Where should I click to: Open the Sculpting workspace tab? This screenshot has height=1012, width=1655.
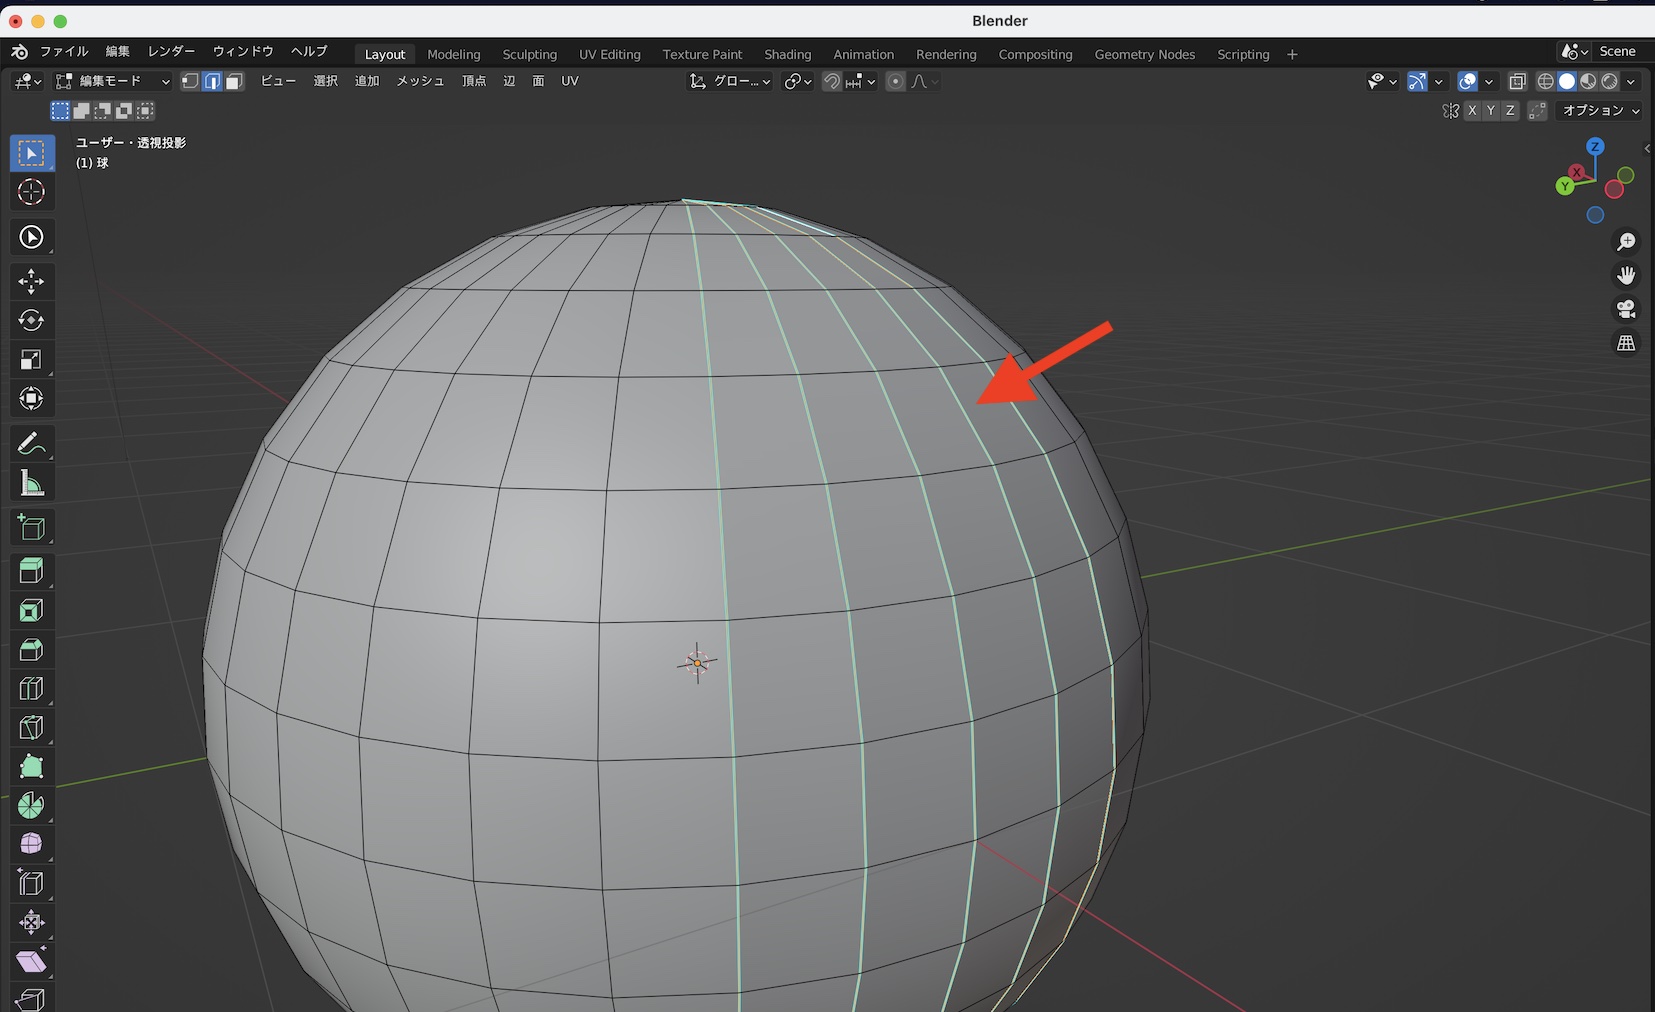(529, 54)
